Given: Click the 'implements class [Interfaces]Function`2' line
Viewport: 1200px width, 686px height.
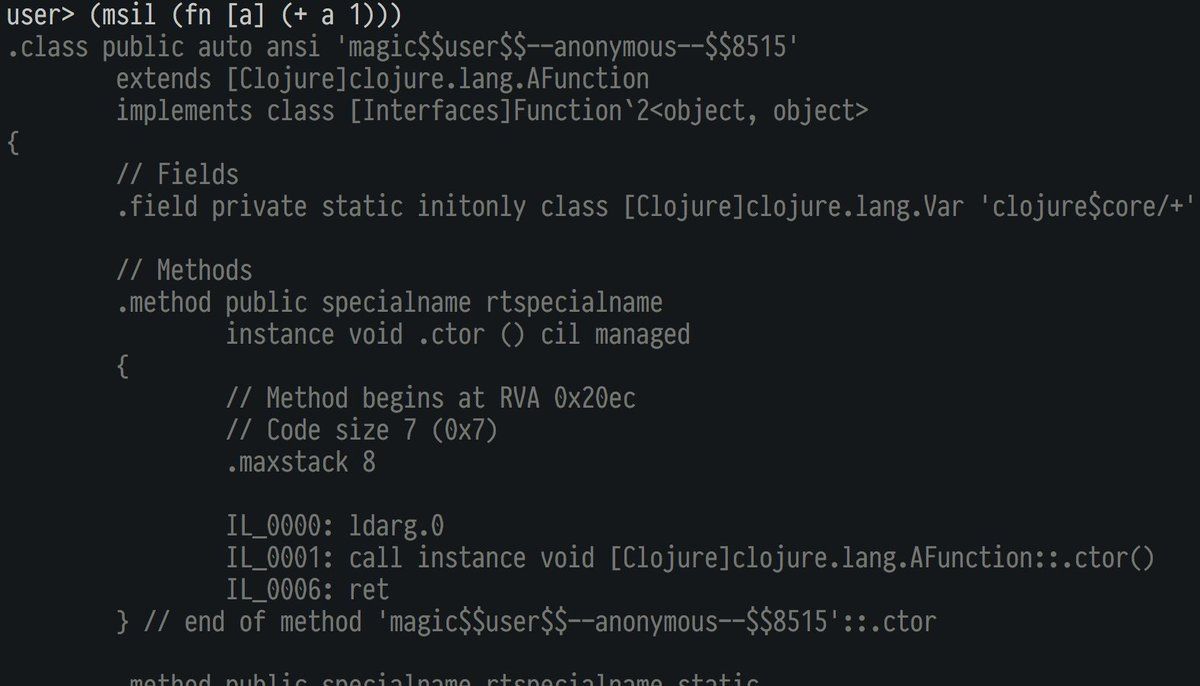Looking at the screenshot, I should (x=383, y=111).
